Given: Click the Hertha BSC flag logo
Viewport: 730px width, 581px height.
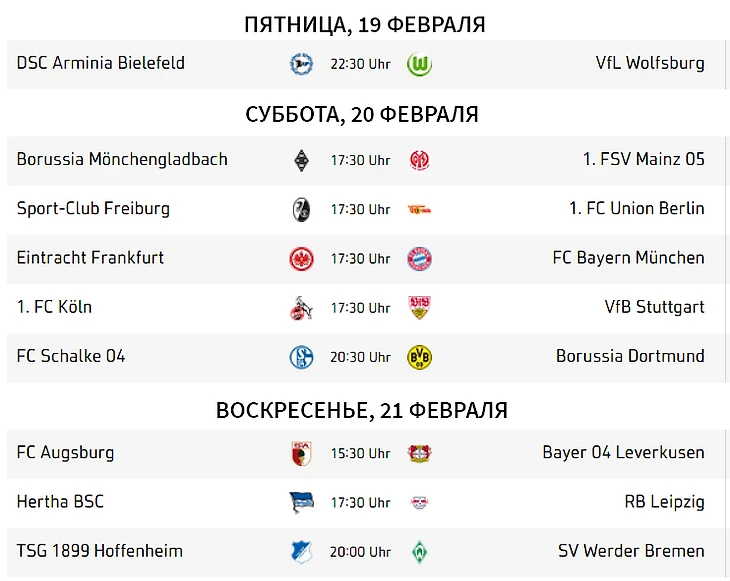Looking at the screenshot, I should click(301, 502).
